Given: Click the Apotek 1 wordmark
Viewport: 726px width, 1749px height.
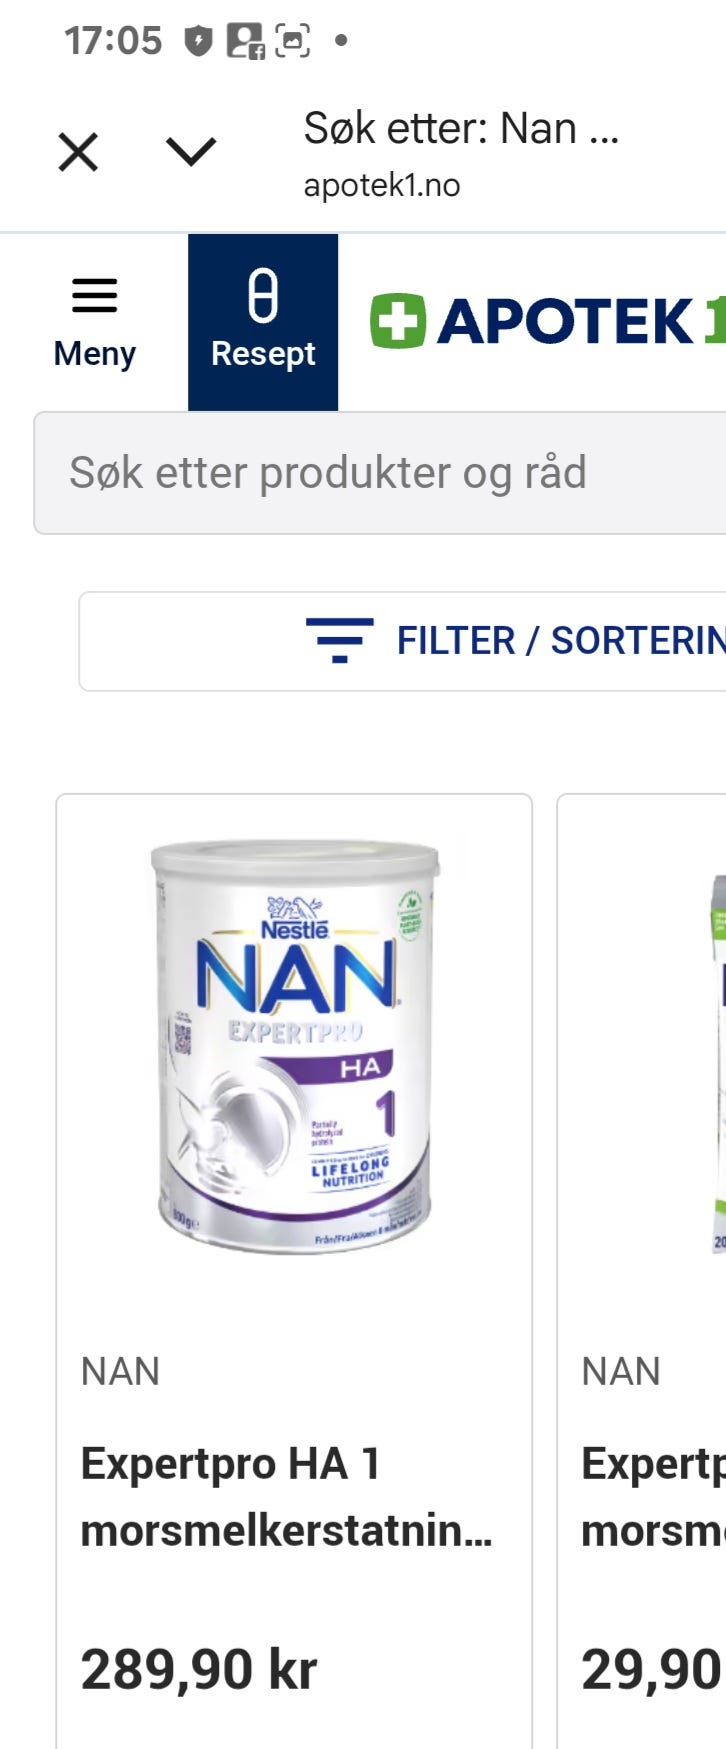Looking at the screenshot, I should (580, 322).
